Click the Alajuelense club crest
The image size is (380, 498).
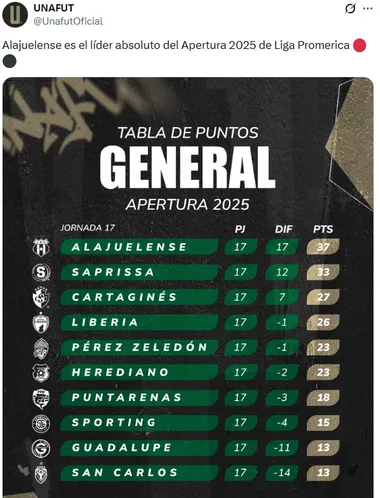tap(41, 247)
